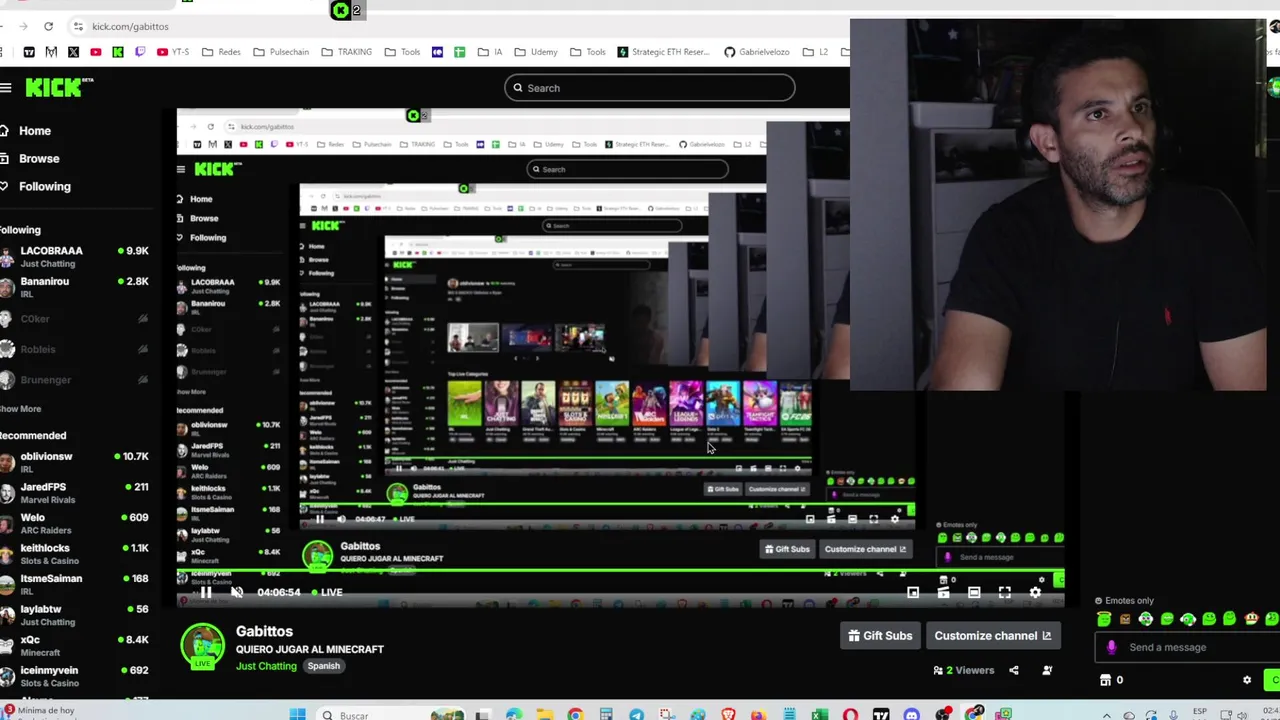Open Welo ARC Raiders channel
Viewport: 1280px width, 720px height.
pyautogui.click(x=75, y=523)
